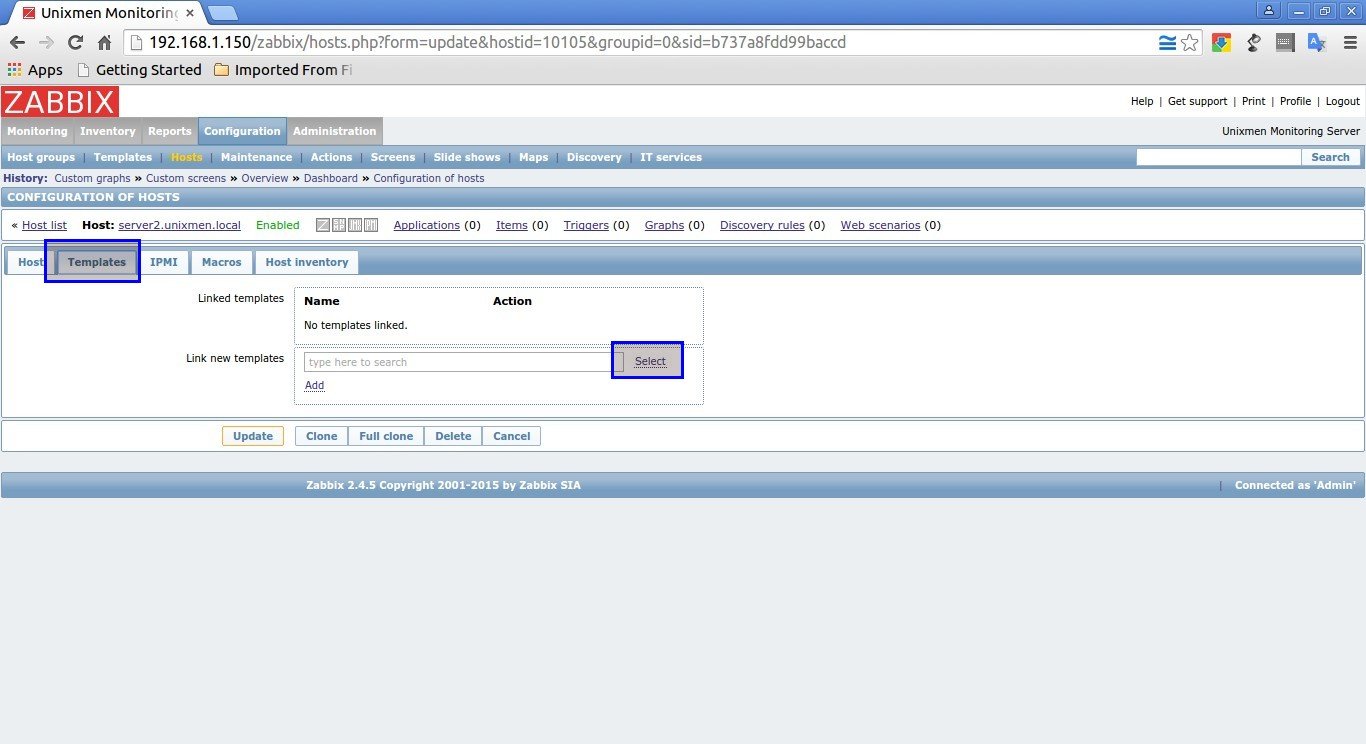Open the Profile link
The image size is (1366, 744).
point(1296,101)
